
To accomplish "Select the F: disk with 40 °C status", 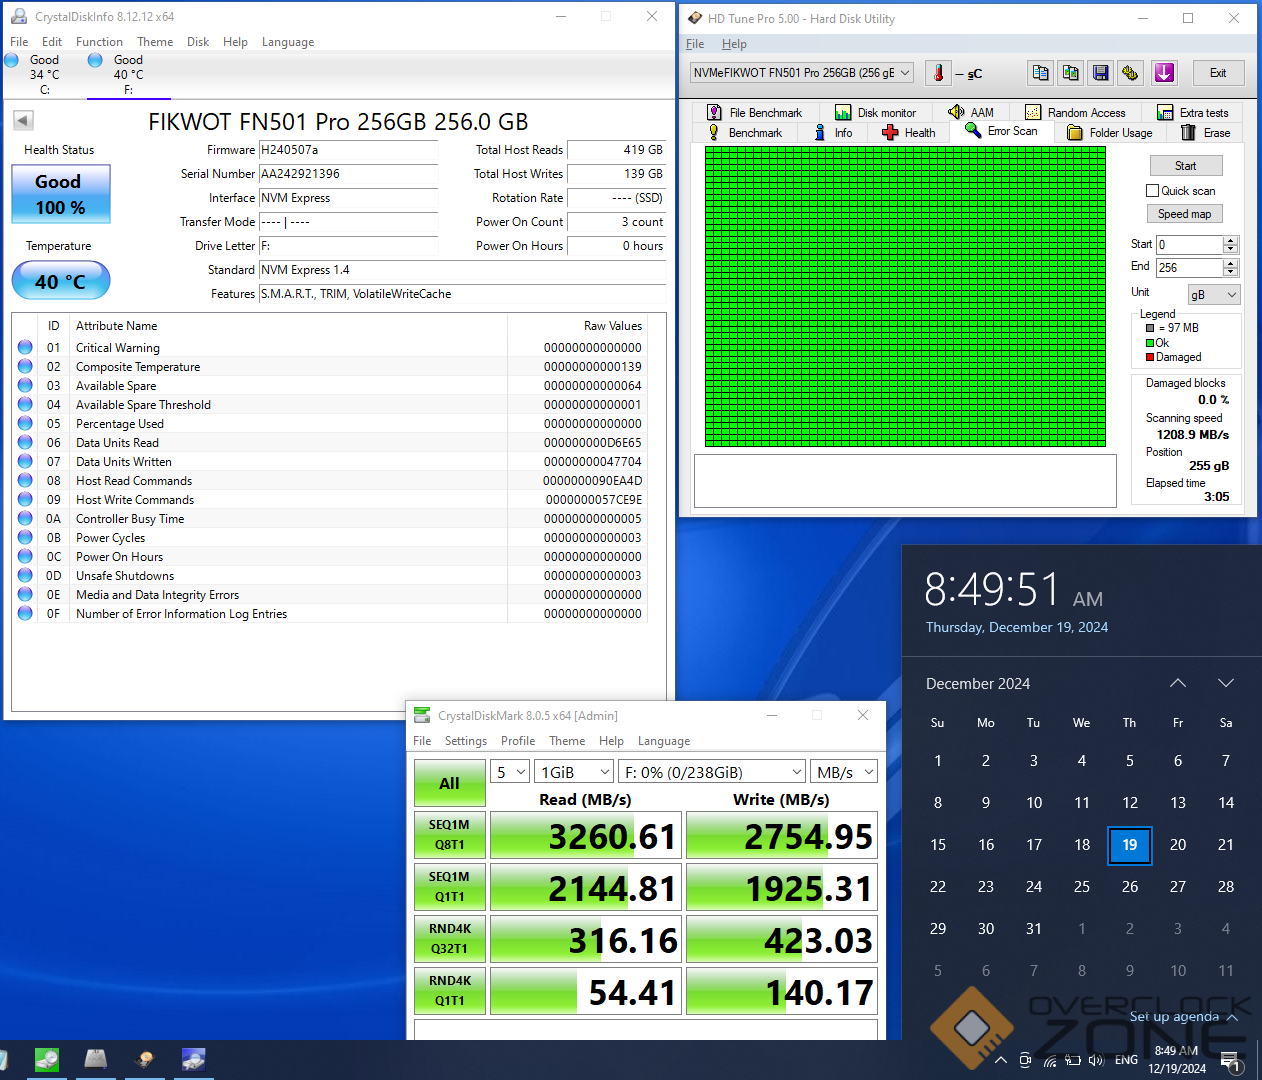I will coord(127,74).
